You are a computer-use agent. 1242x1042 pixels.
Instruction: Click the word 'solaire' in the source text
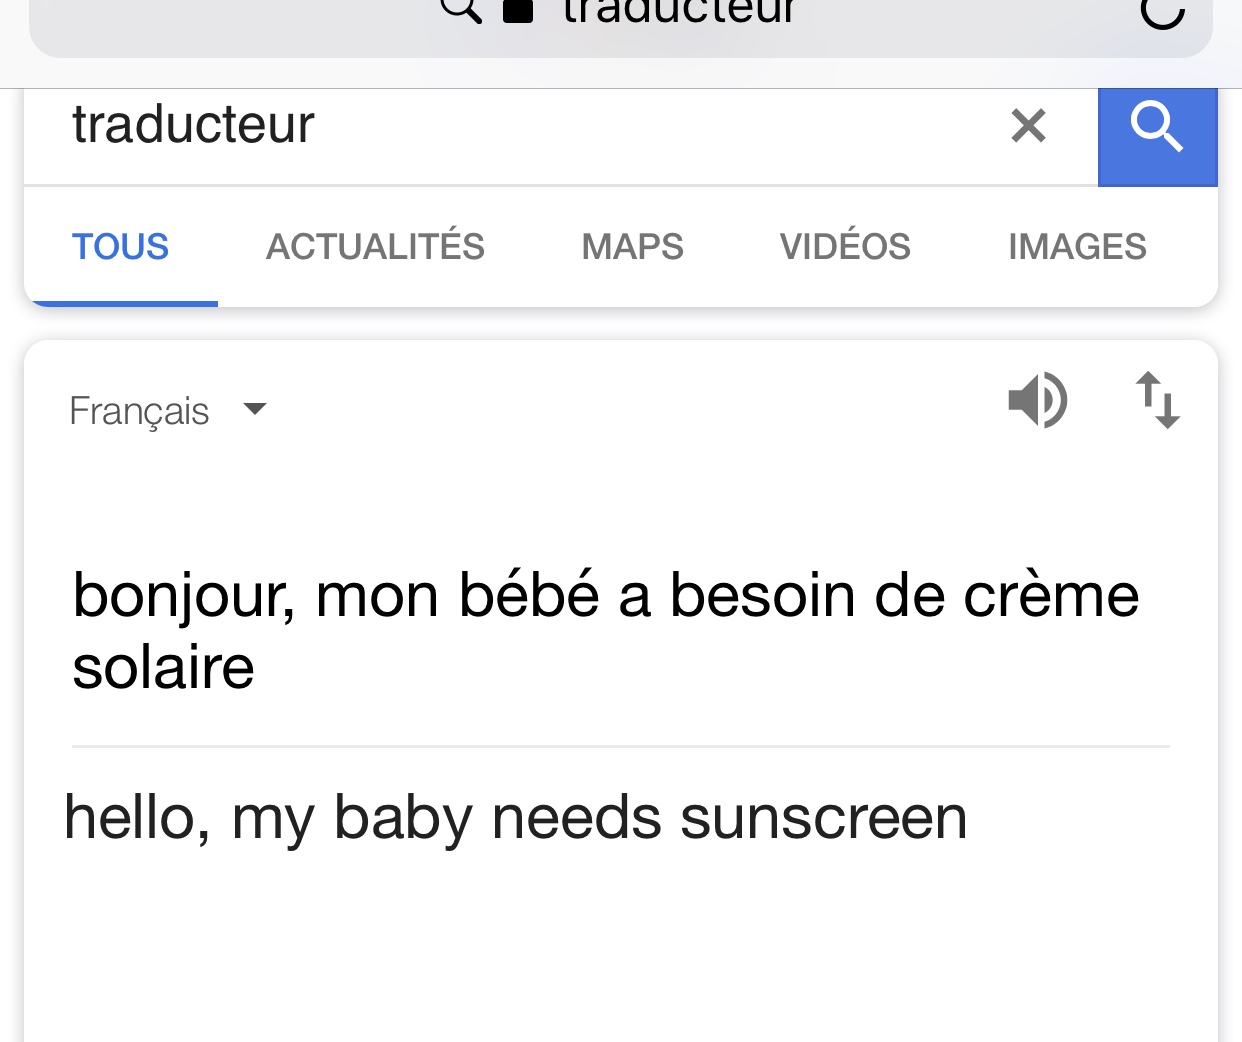coord(164,668)
